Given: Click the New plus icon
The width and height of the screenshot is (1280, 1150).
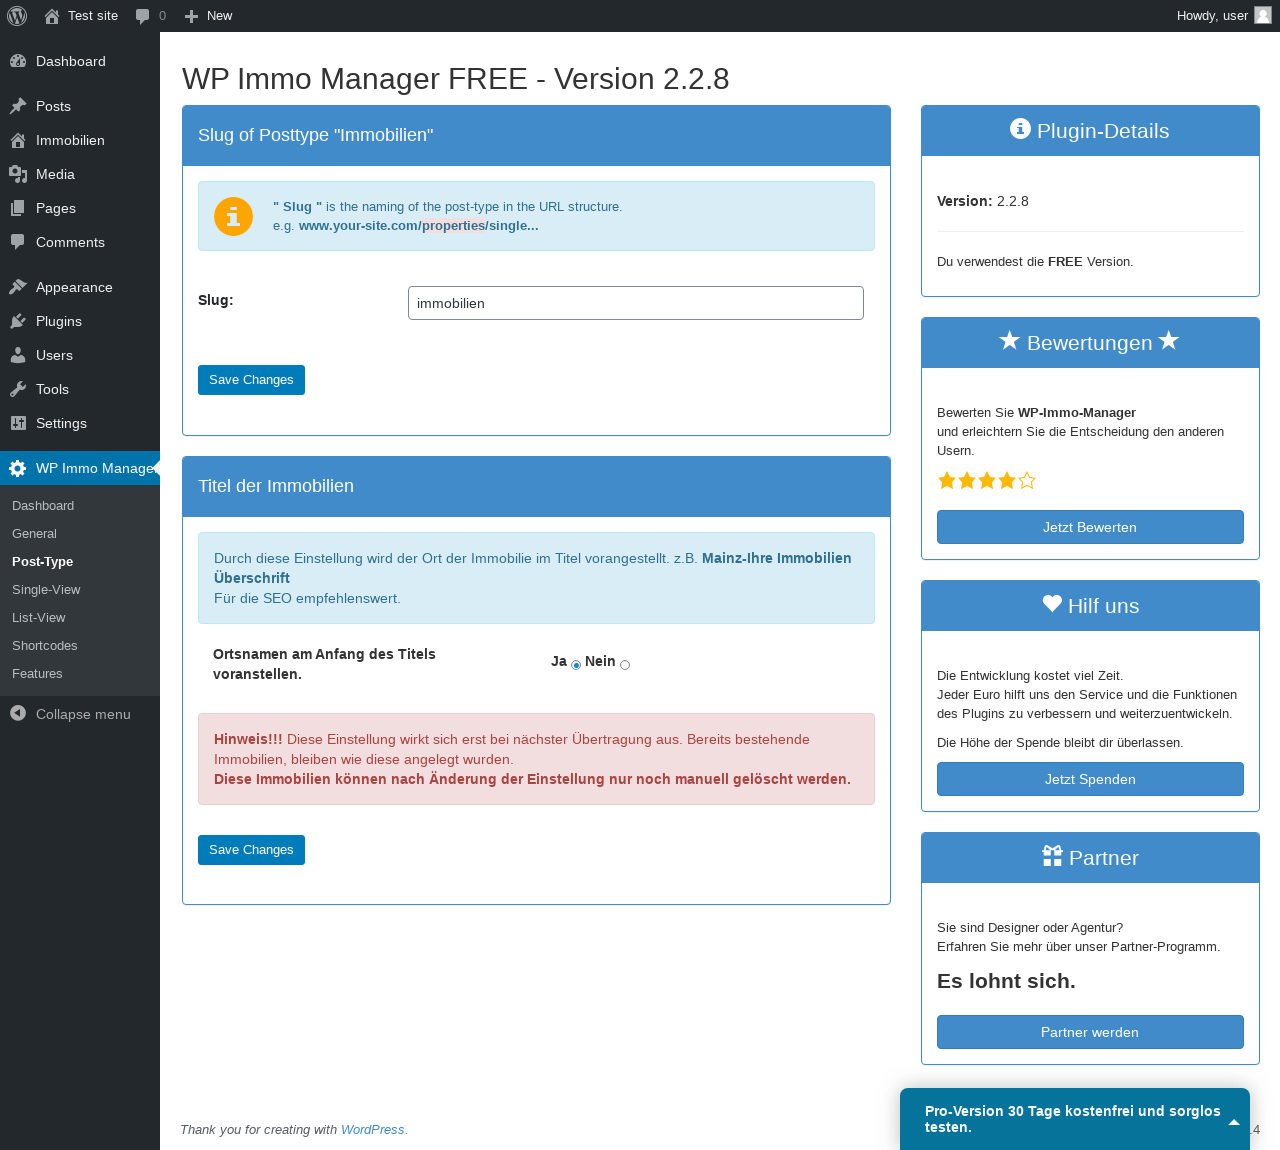Looking at the screenshot, I should coord(192,16).
